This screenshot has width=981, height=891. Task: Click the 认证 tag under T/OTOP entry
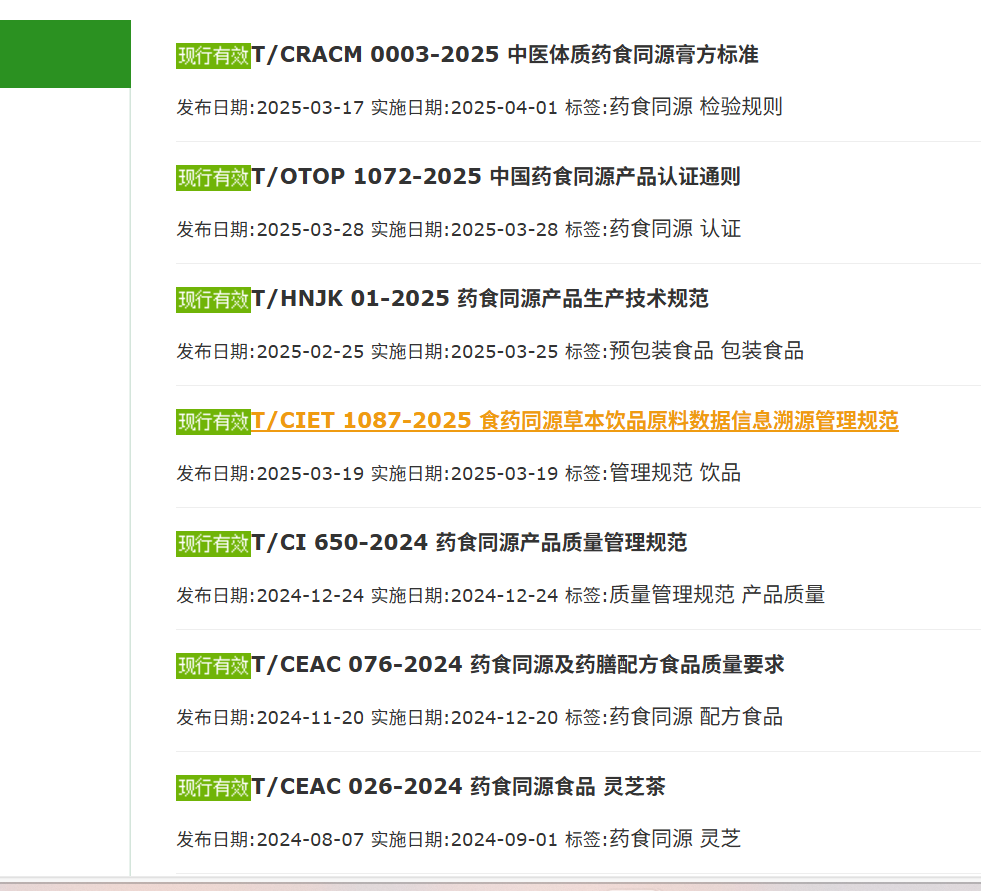720,229
